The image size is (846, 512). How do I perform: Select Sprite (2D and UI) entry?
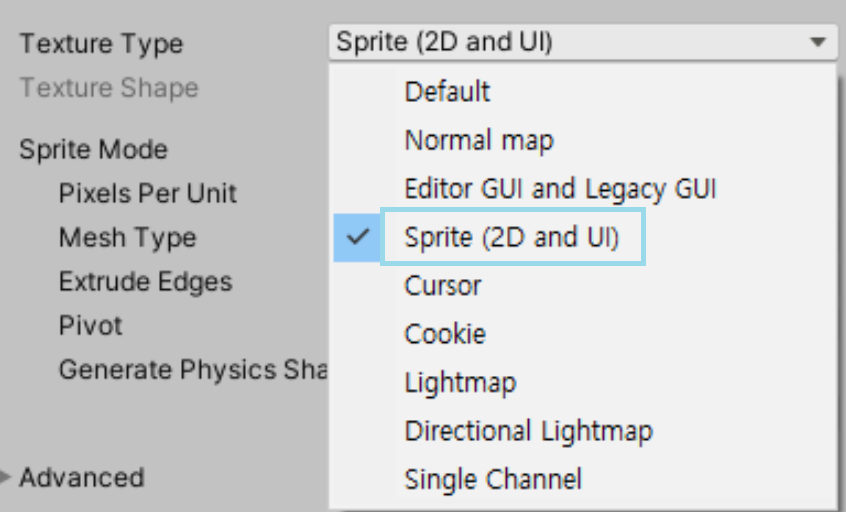(x=512, y=238)
